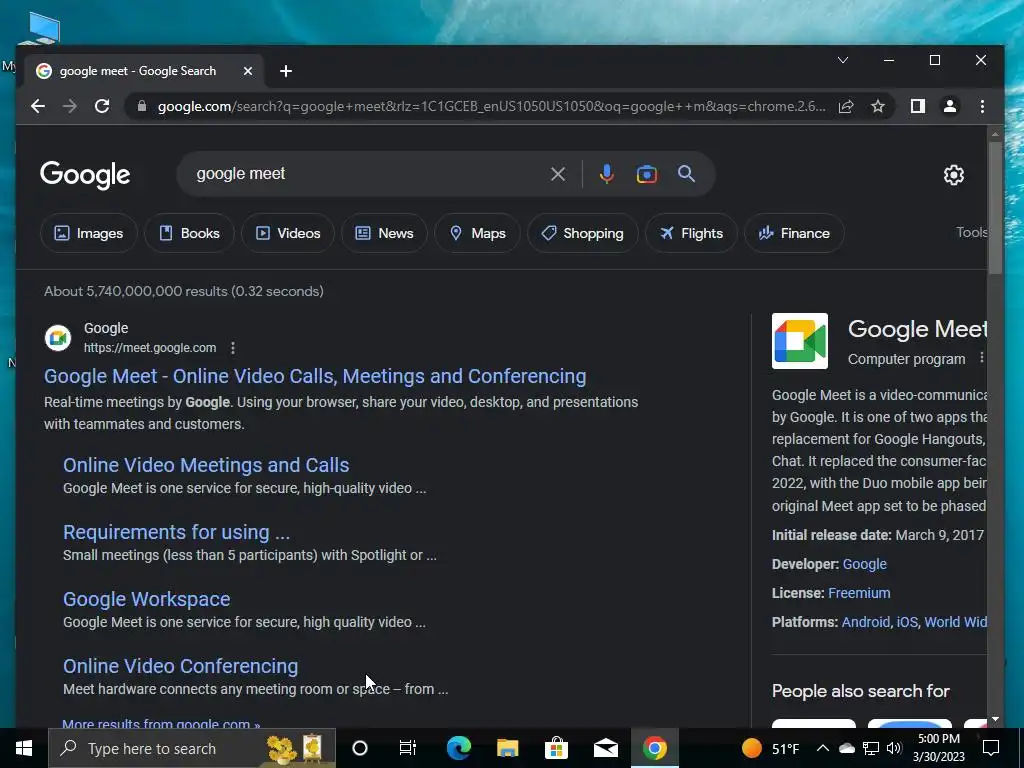Open network settings from system tray
The image size is (1024, 768).
871,748
